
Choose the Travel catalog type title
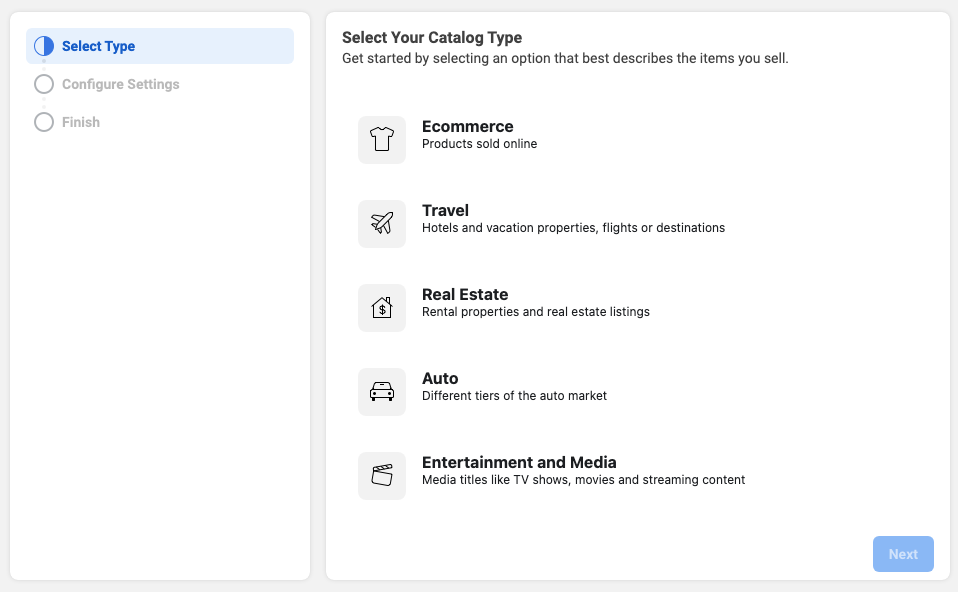pyautogui.click(x=445, y=210)
